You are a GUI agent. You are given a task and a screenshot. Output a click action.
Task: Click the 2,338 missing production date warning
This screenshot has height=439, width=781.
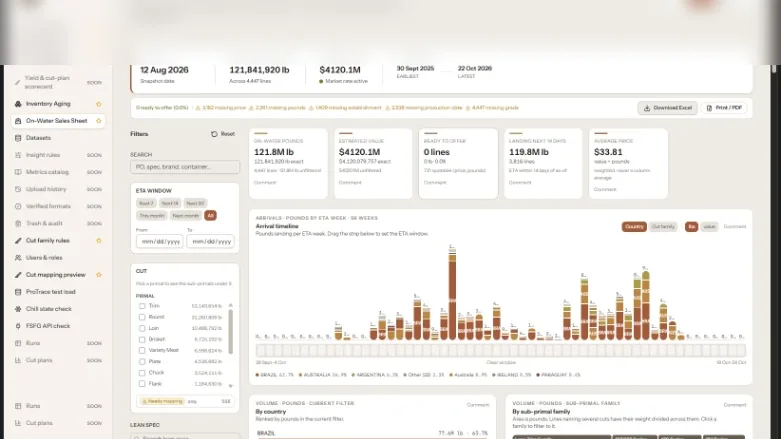point(425,108)
